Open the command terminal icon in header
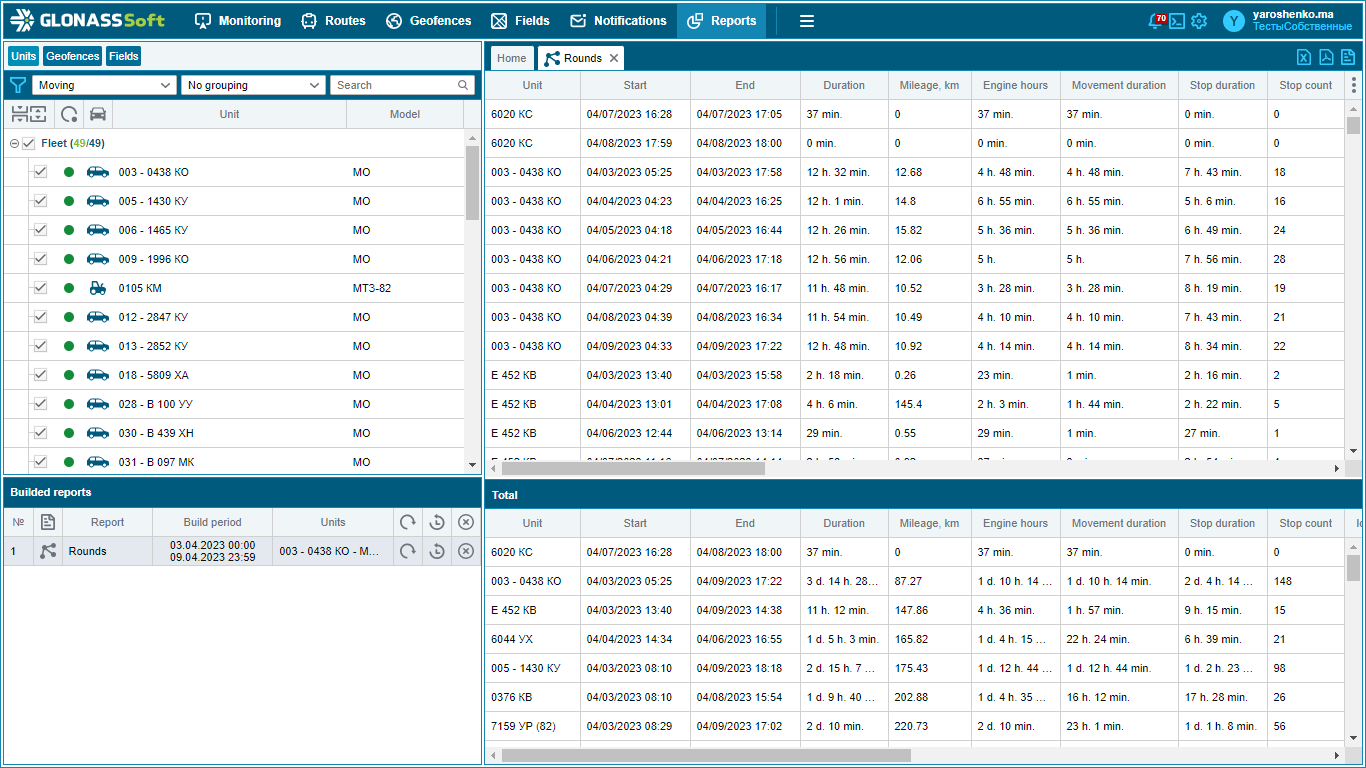Viewport: 1366px width, 768px height. [1177, 21]
